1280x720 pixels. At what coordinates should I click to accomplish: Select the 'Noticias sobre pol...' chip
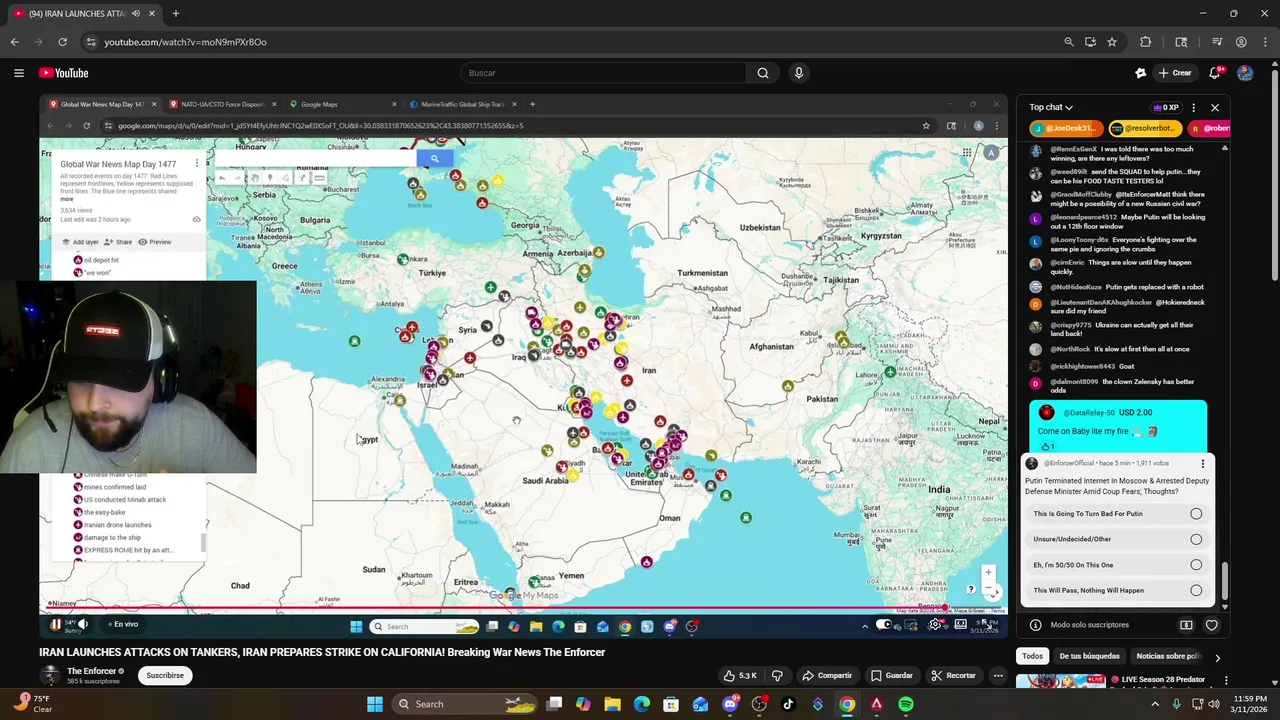1168,656
